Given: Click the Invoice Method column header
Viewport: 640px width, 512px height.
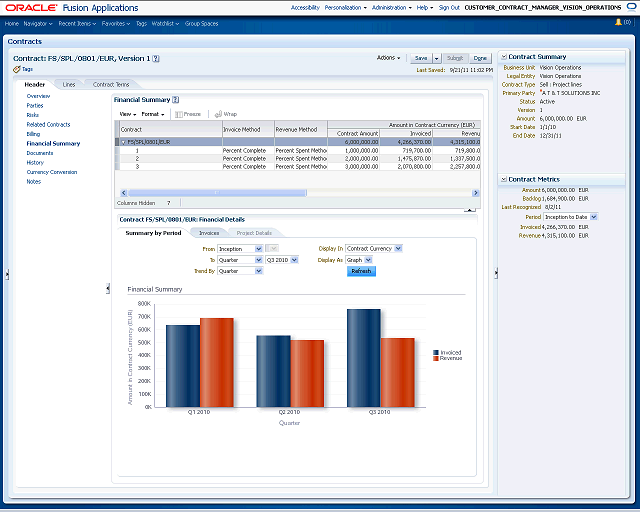Looking at the screenshot, I should (x=248, y=129).
